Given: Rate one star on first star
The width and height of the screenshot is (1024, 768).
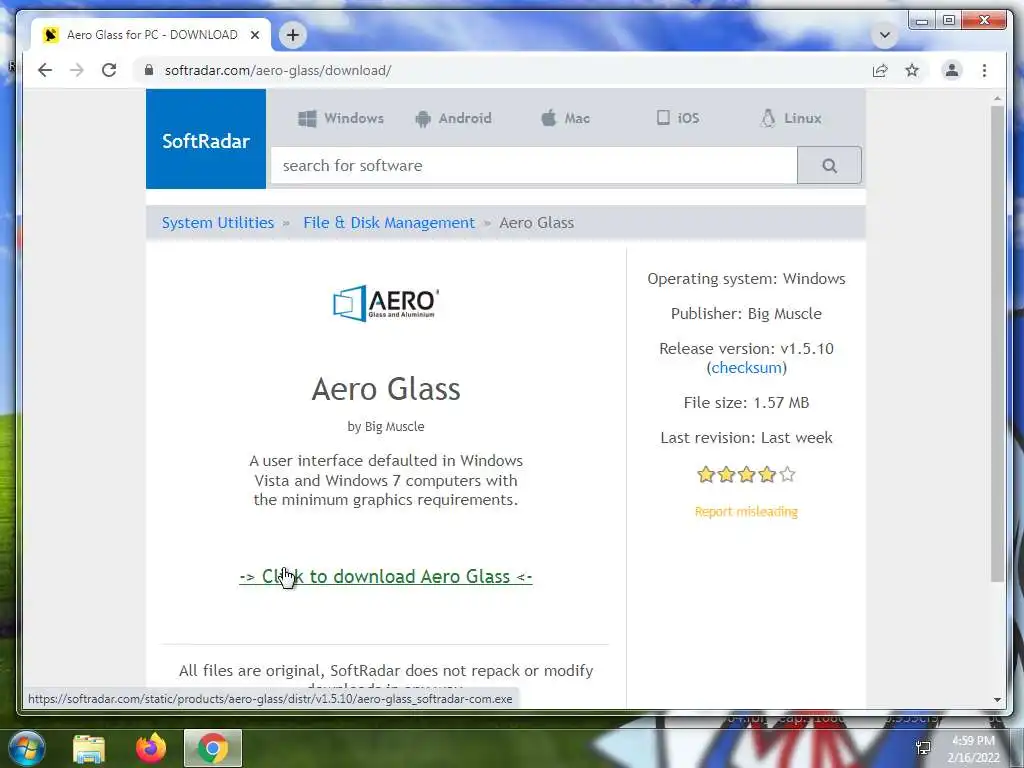Looking at the screenshot, I should 705,474.
